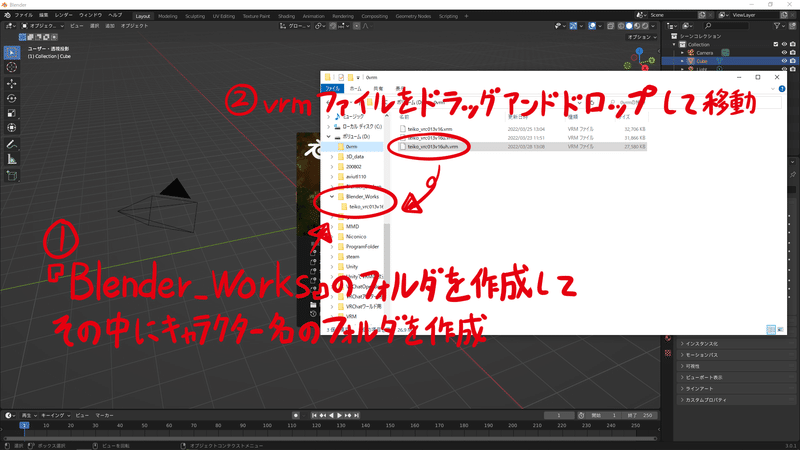
Task: Toggle snapping magnet in the viewport header
Action: [x=333, y=26]
